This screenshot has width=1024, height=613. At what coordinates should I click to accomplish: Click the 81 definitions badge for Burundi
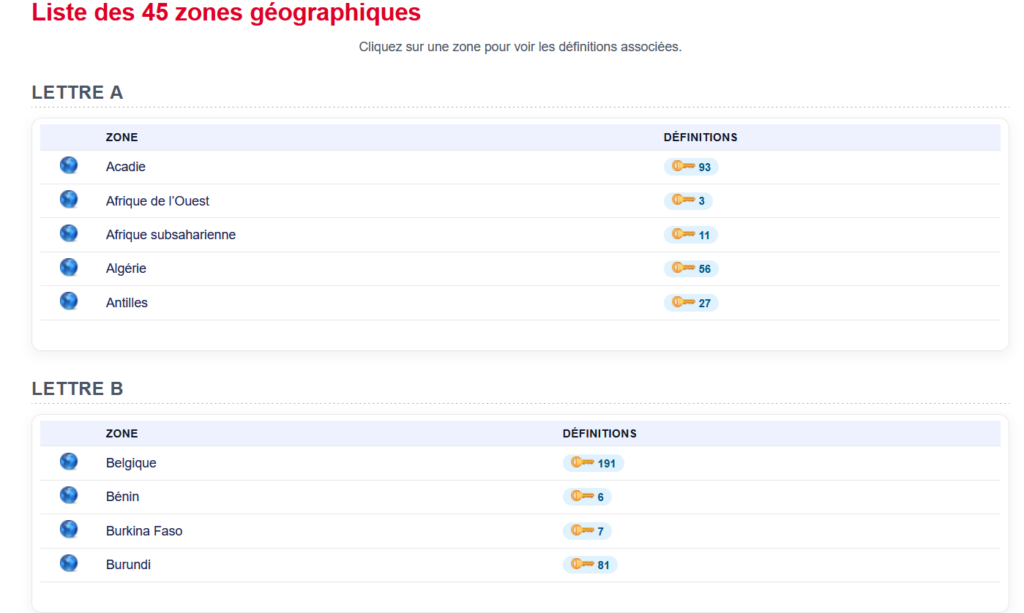tap(590, 565)
